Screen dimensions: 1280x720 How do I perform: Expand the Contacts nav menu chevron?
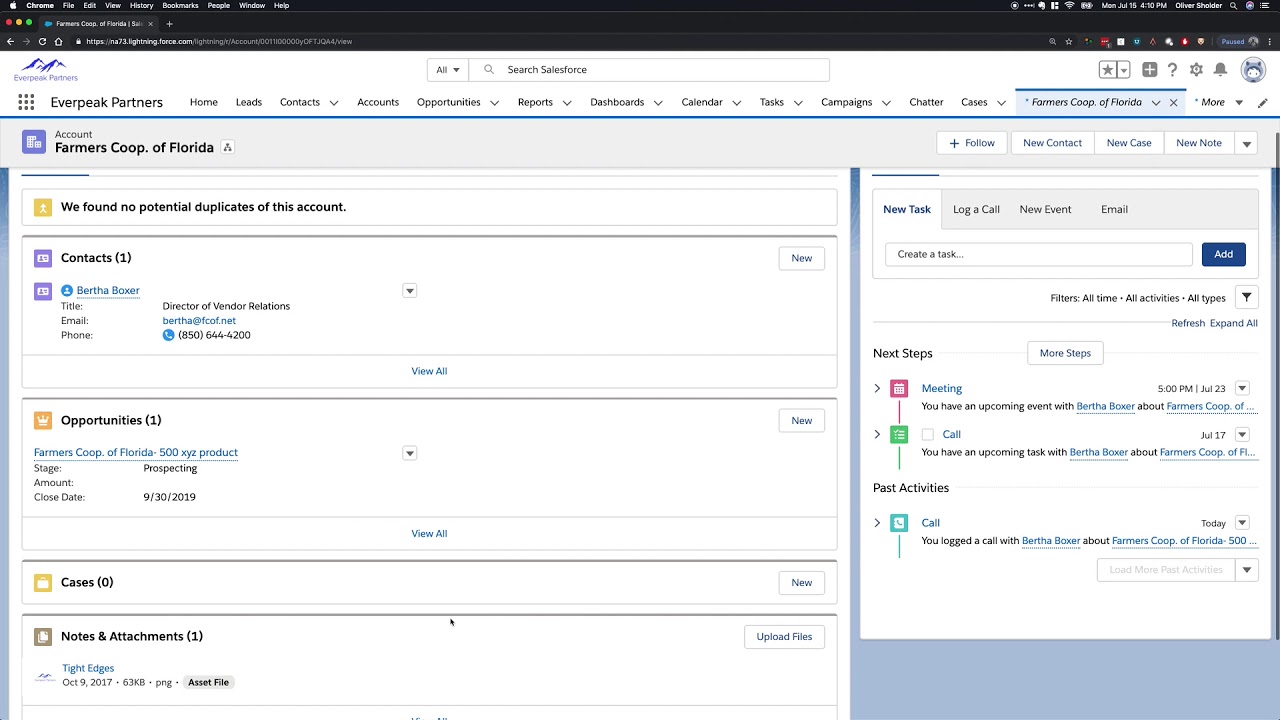(334, 102)
